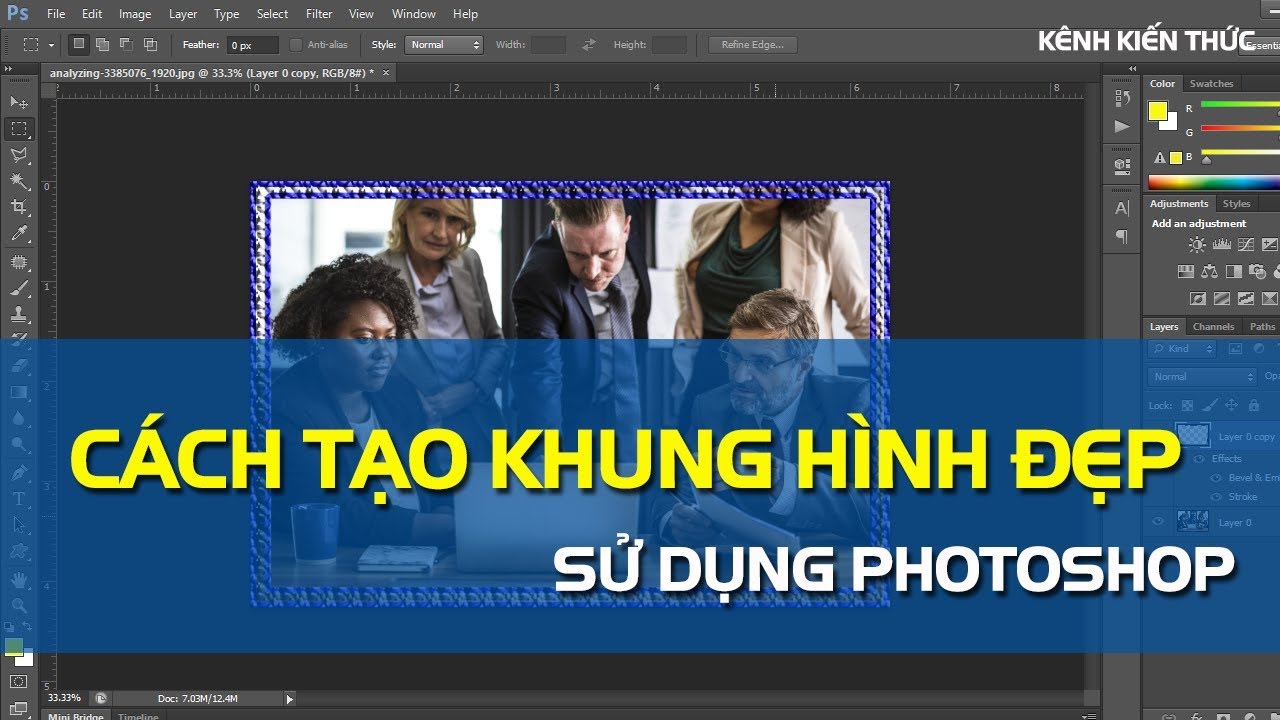Click the foreground color swatch in Color panel

[1158, 111]
